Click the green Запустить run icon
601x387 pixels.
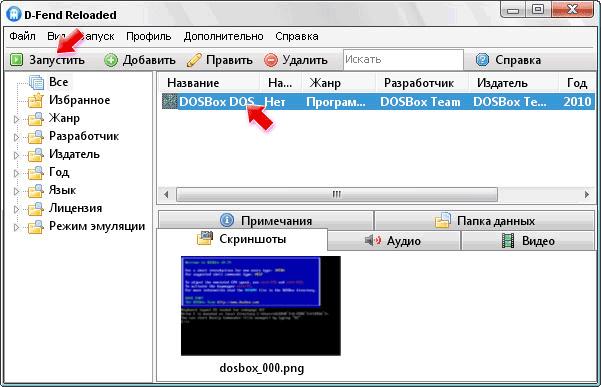pyautogui.click(x=16, y=60)
